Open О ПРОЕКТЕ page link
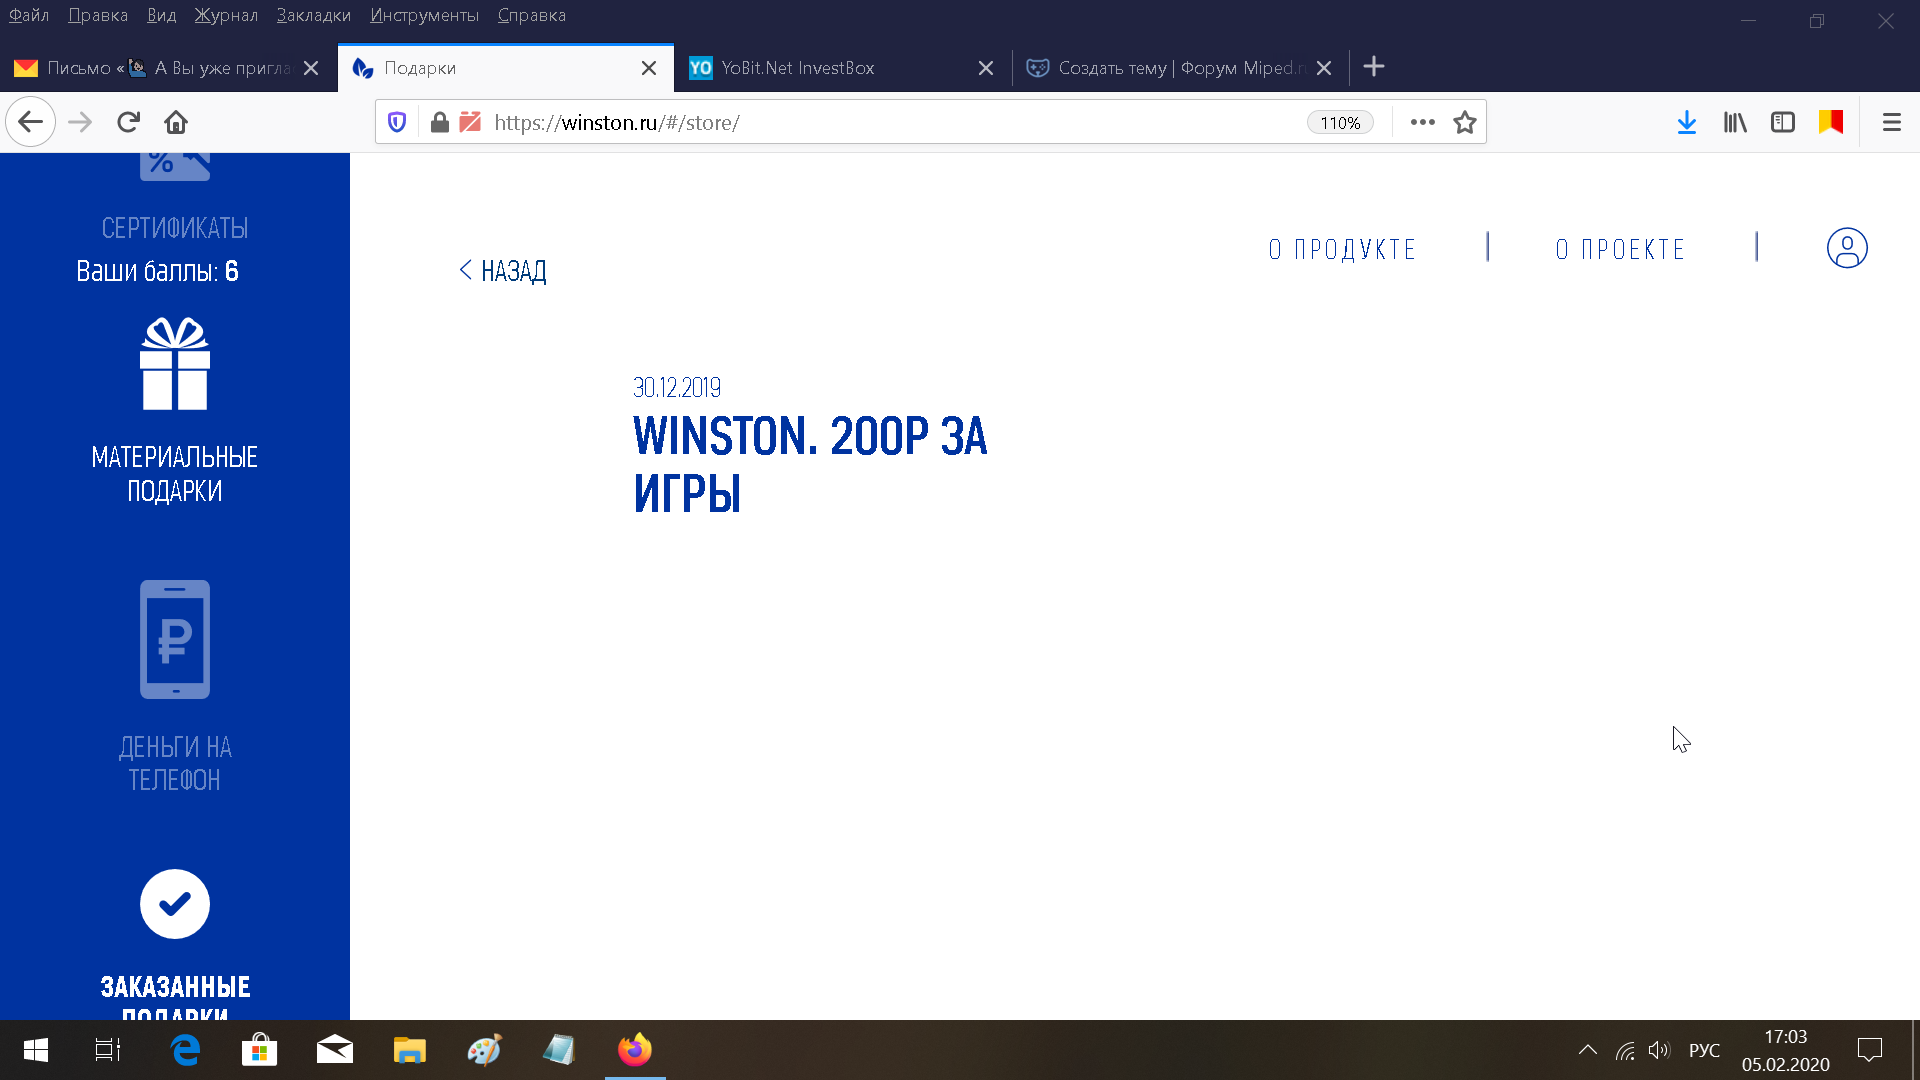The height and width of the screenshot is (1080, 1920). click(x=1620, y=249)
